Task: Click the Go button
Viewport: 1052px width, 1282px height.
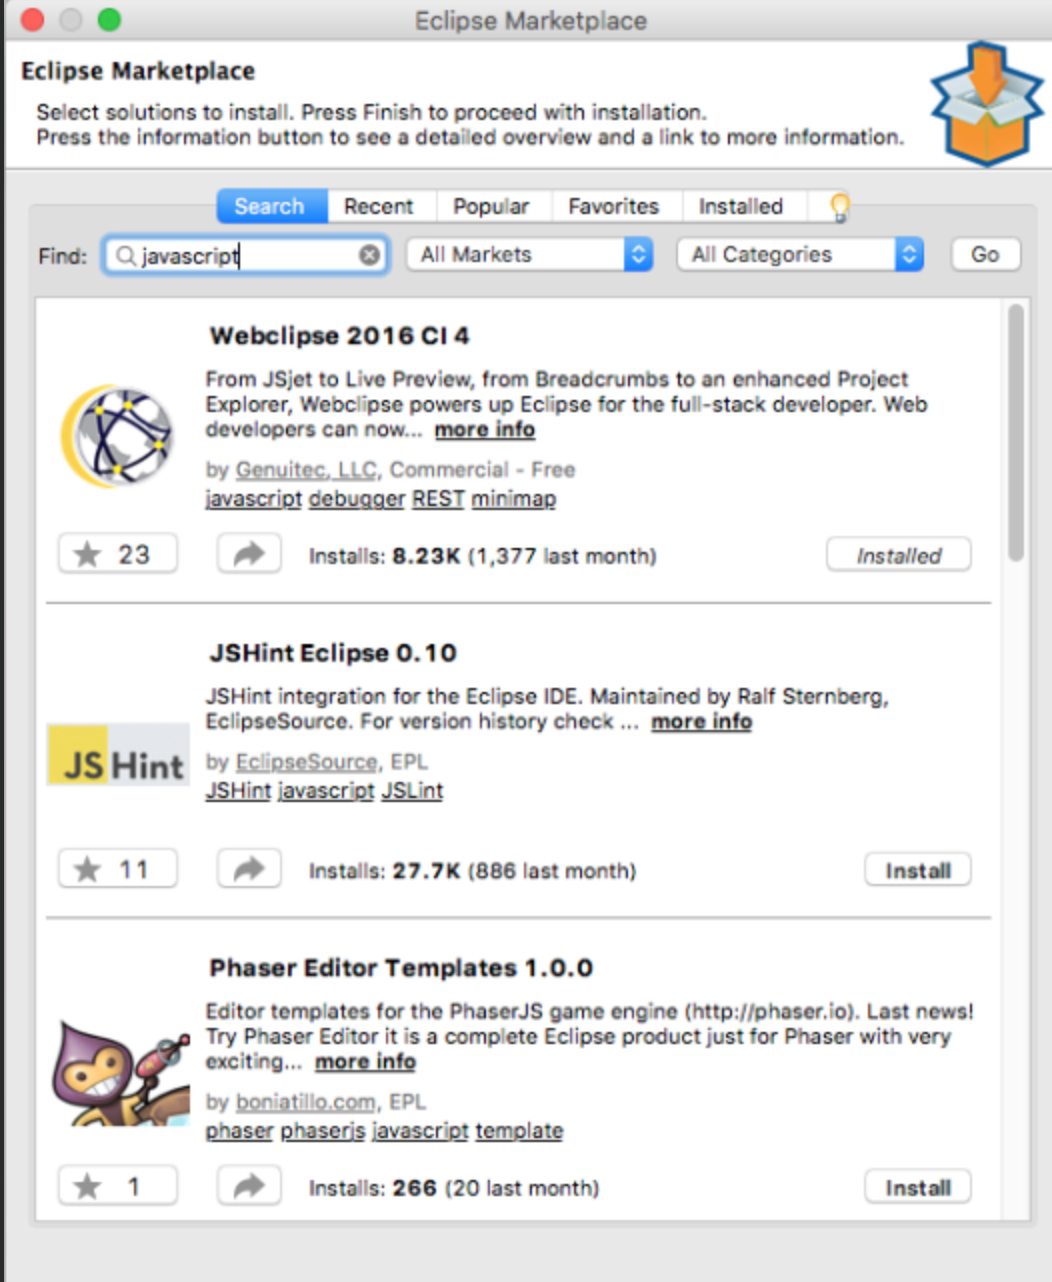Action: 985,255
